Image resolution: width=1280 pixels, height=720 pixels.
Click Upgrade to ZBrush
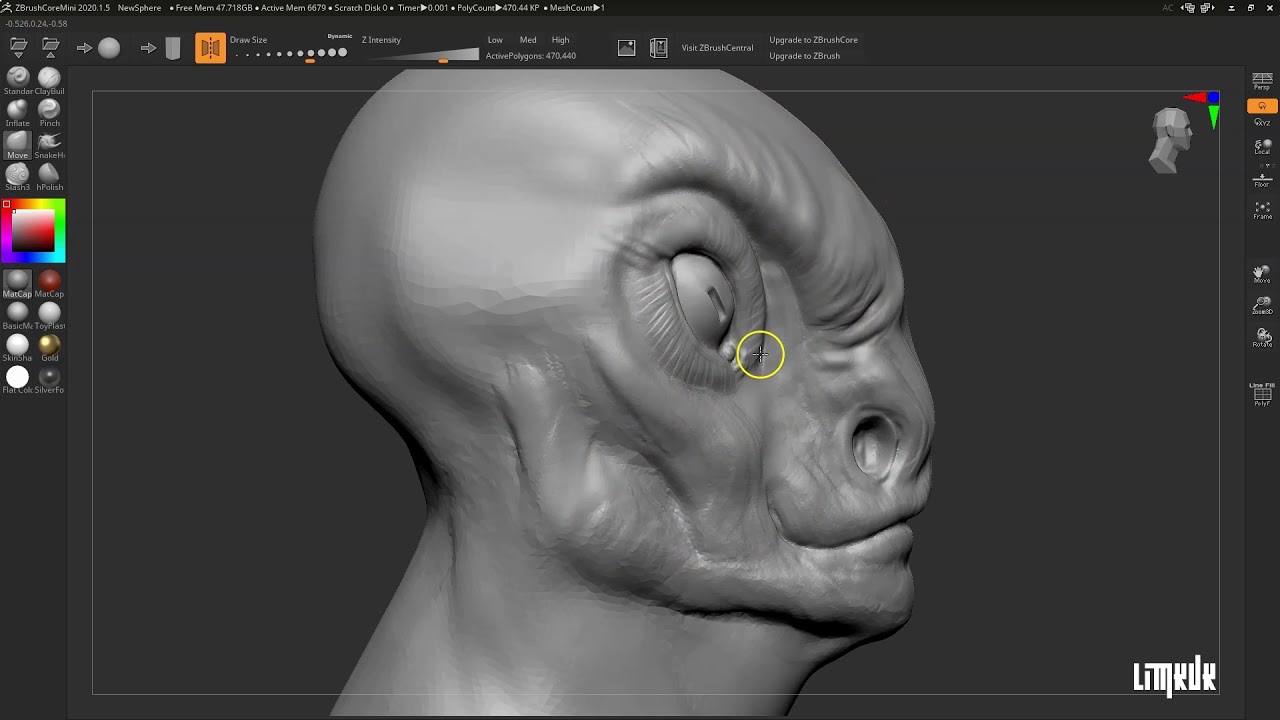click(804, 56)
